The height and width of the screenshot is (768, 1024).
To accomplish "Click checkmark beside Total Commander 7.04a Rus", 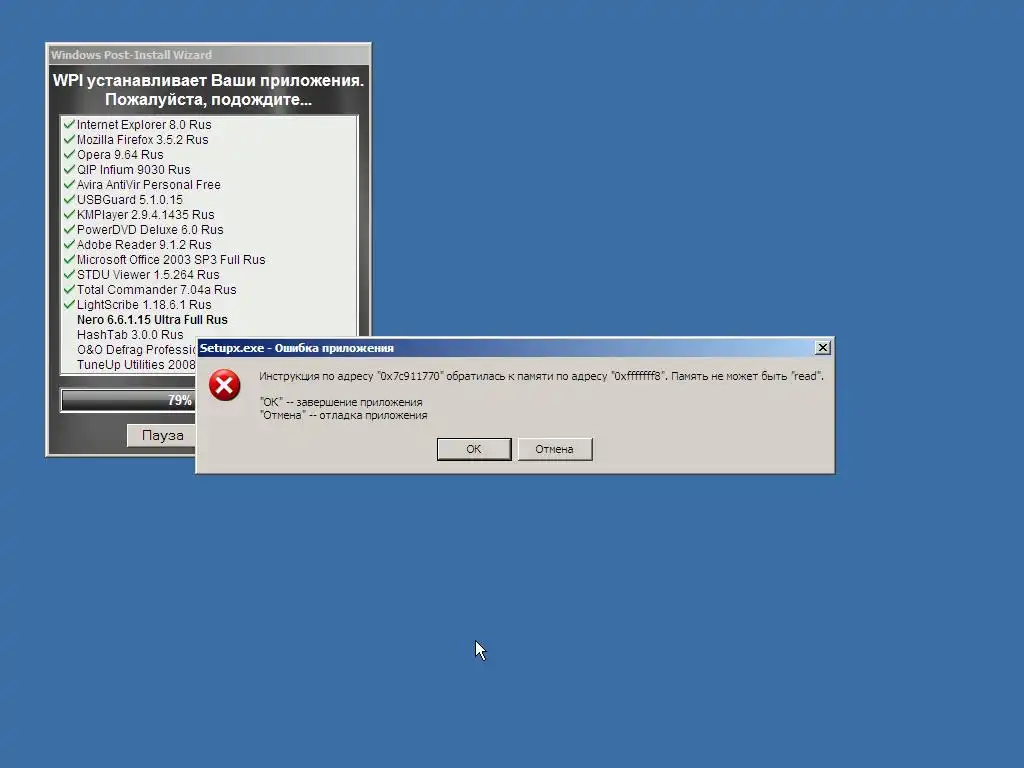I will tap(69, 289).
